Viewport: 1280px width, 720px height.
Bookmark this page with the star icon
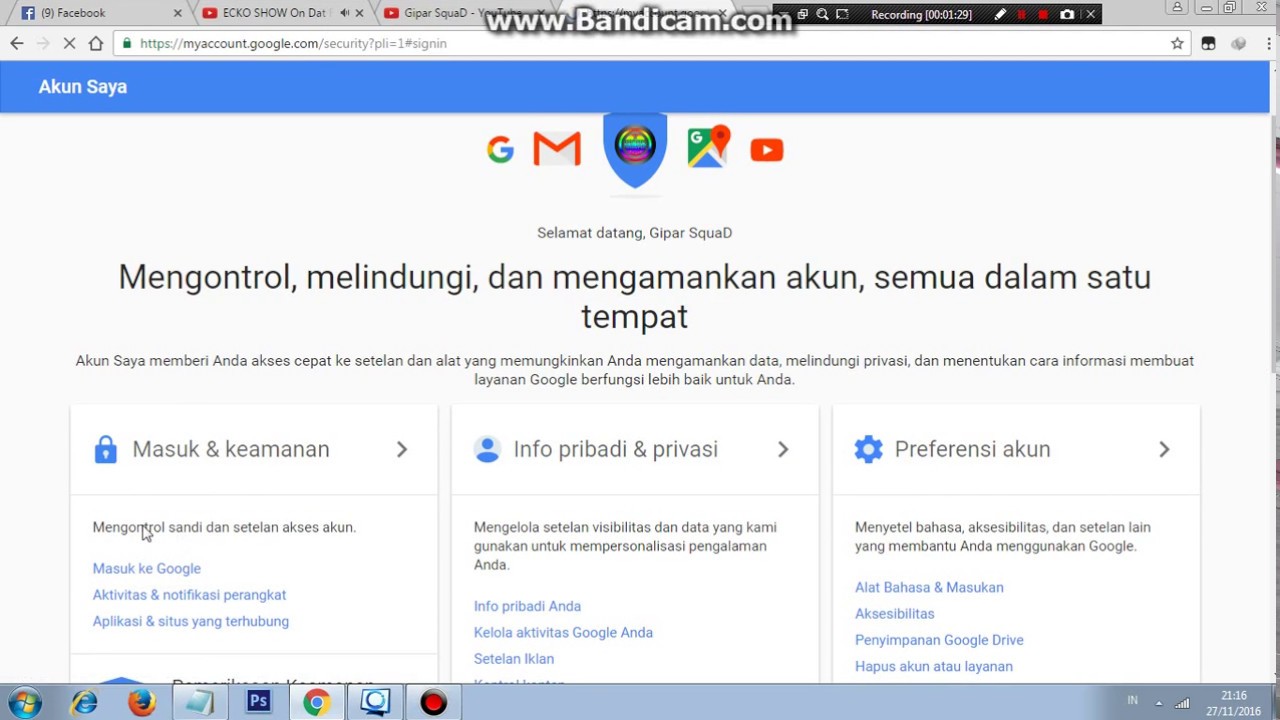click(x=1177, y=43)
